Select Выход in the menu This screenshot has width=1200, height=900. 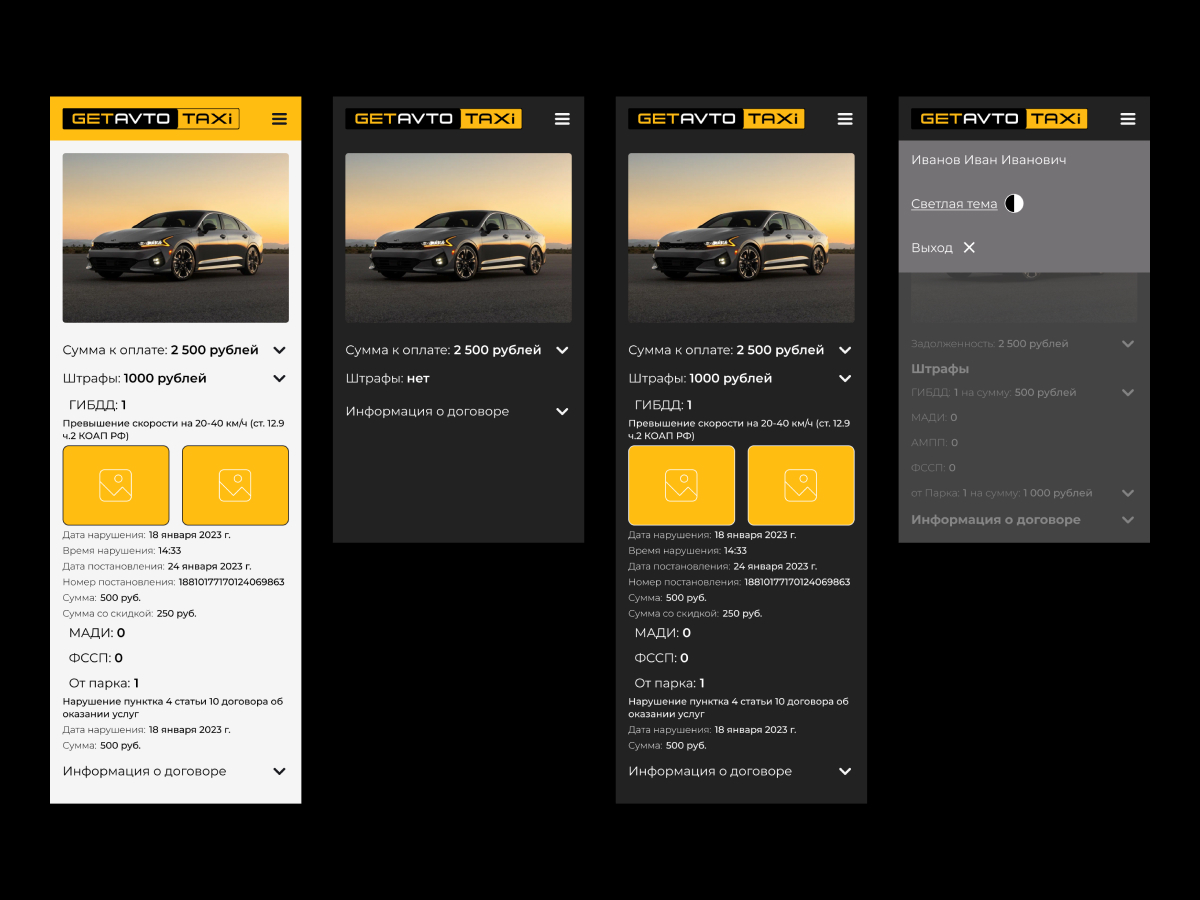point(932,248)
